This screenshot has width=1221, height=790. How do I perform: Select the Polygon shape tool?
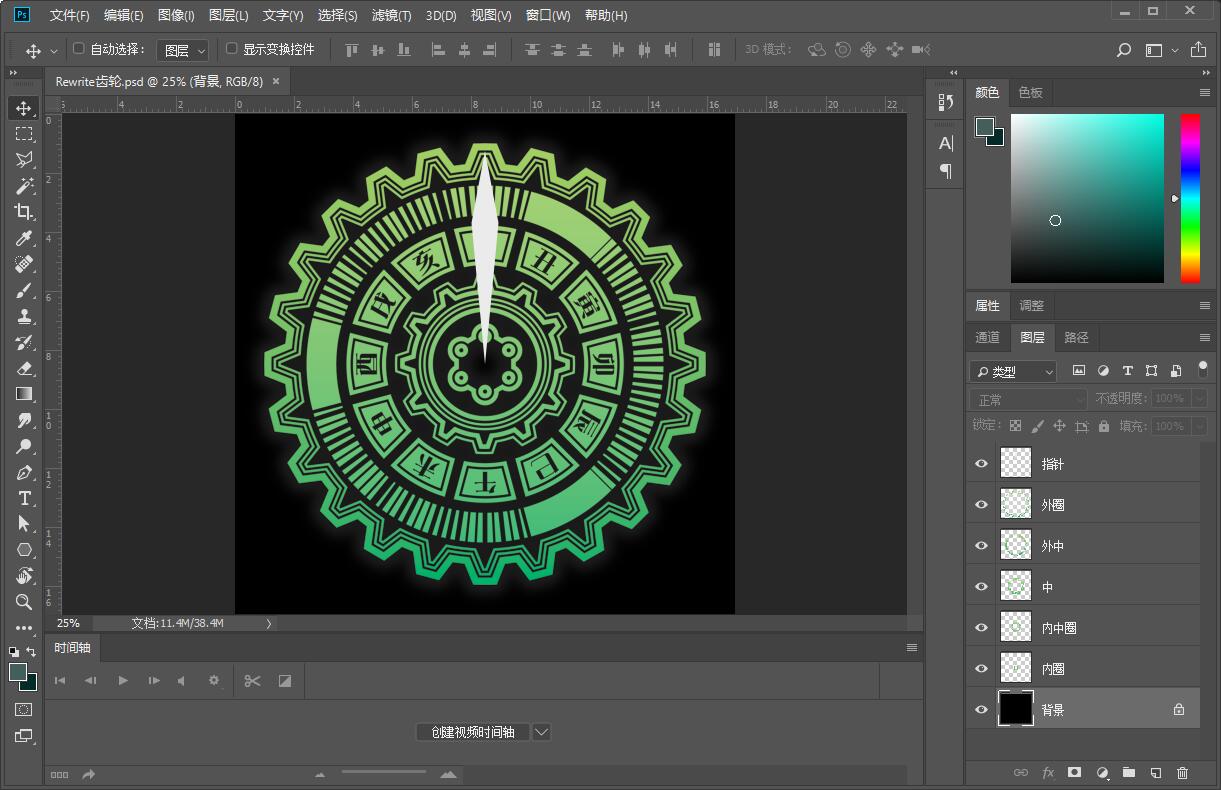(x=24, y=550)
